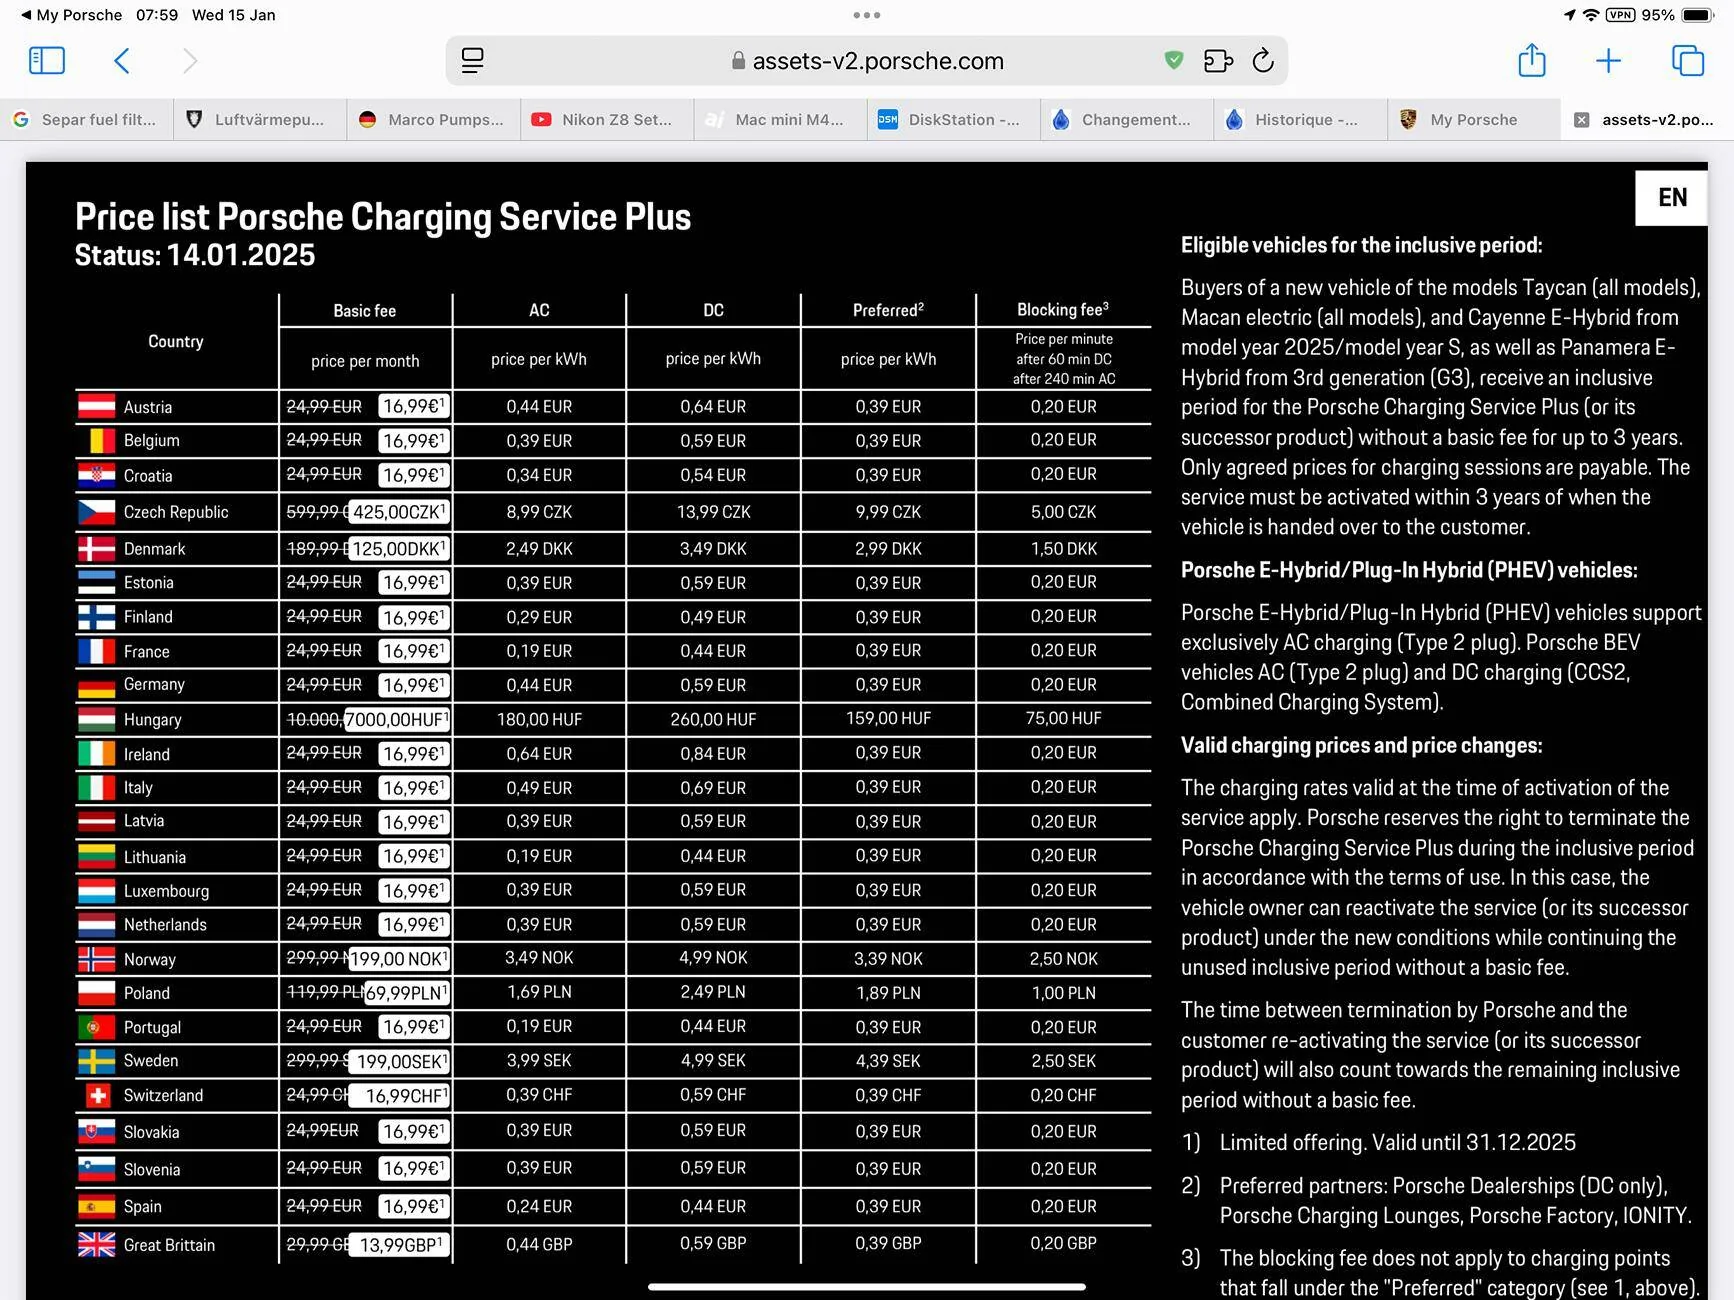Image resolution: width=1734 pixels, height=1300 pixels.
Task: Click the "13,99GBP" basic fee cell
Action: (x=400, y=1245)
